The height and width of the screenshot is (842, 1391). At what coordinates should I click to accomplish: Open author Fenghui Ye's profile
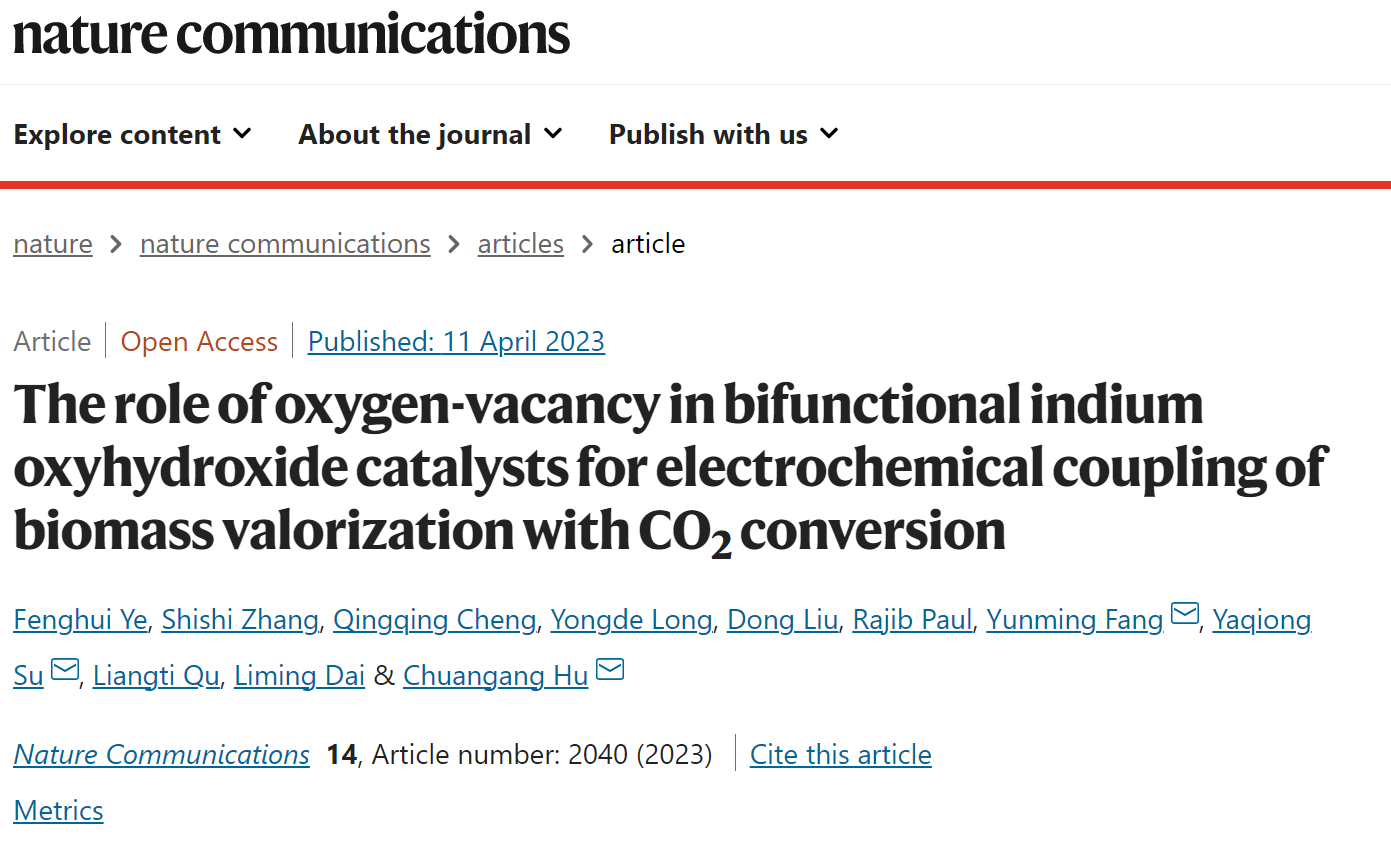(80, 620)
